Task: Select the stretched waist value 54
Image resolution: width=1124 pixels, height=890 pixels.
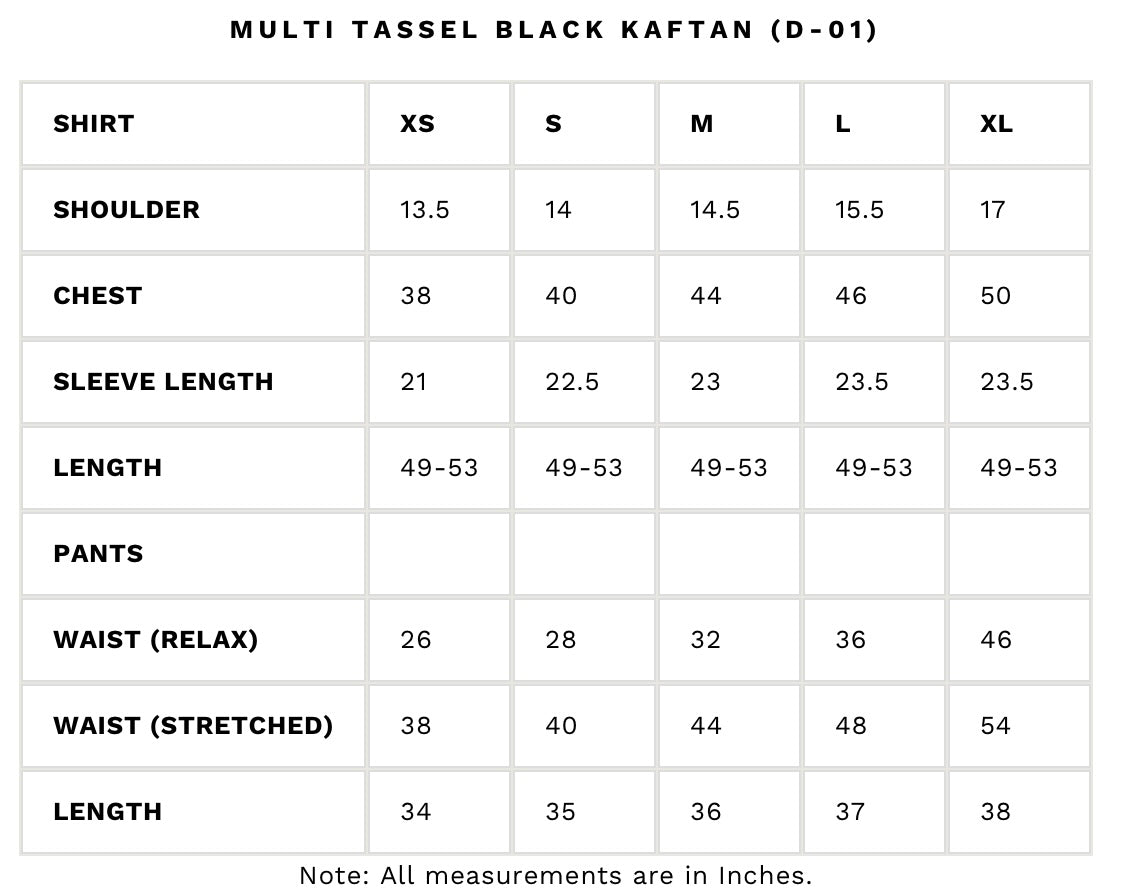Action: (x=996, y=726)
